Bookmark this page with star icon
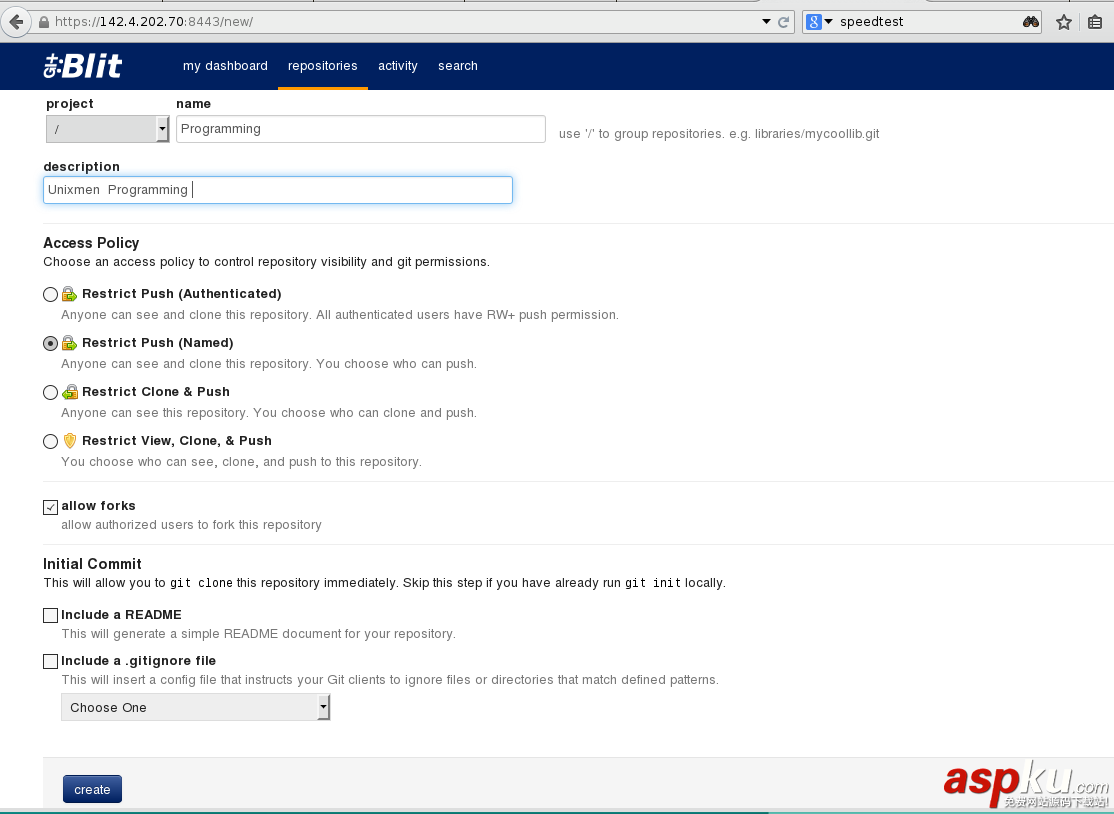 (x=1064, y=22)
